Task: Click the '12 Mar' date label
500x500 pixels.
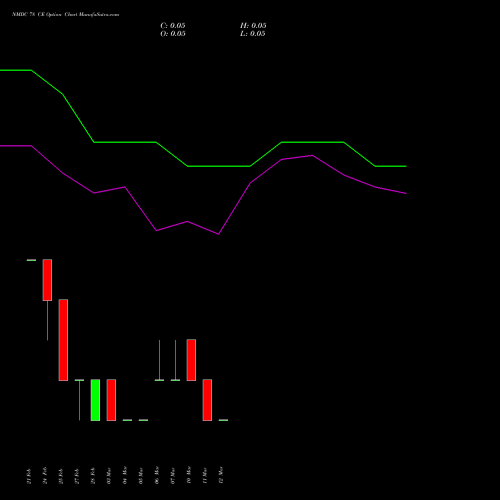Action: pyautogui.click(x=221, y=475)
